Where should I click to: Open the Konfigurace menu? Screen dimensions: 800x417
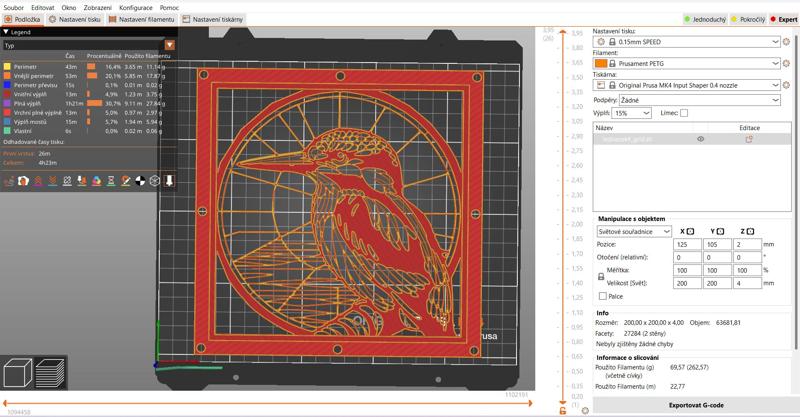136,8
